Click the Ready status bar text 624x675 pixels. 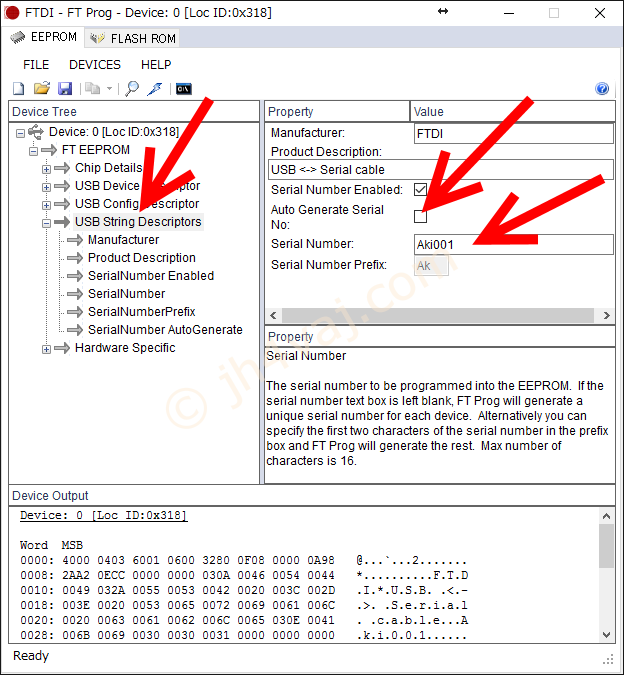pyautogui.click(x=31, y=656)
